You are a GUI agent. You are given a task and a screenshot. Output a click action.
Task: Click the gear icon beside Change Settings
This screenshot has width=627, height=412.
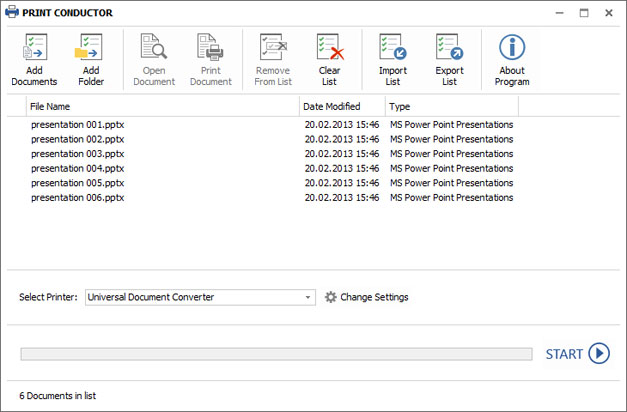tap(330, 297)
